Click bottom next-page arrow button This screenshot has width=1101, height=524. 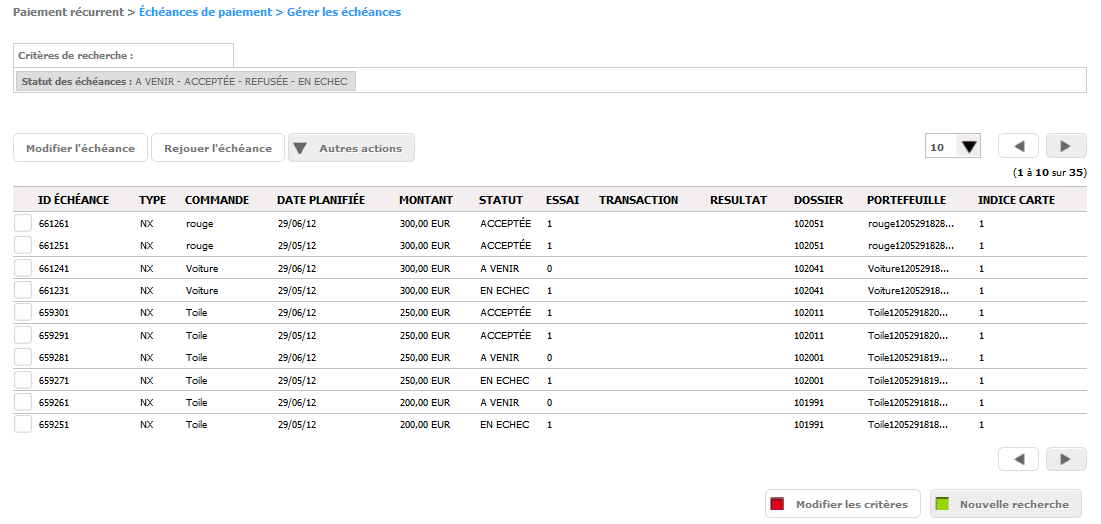pos(1066,459)
